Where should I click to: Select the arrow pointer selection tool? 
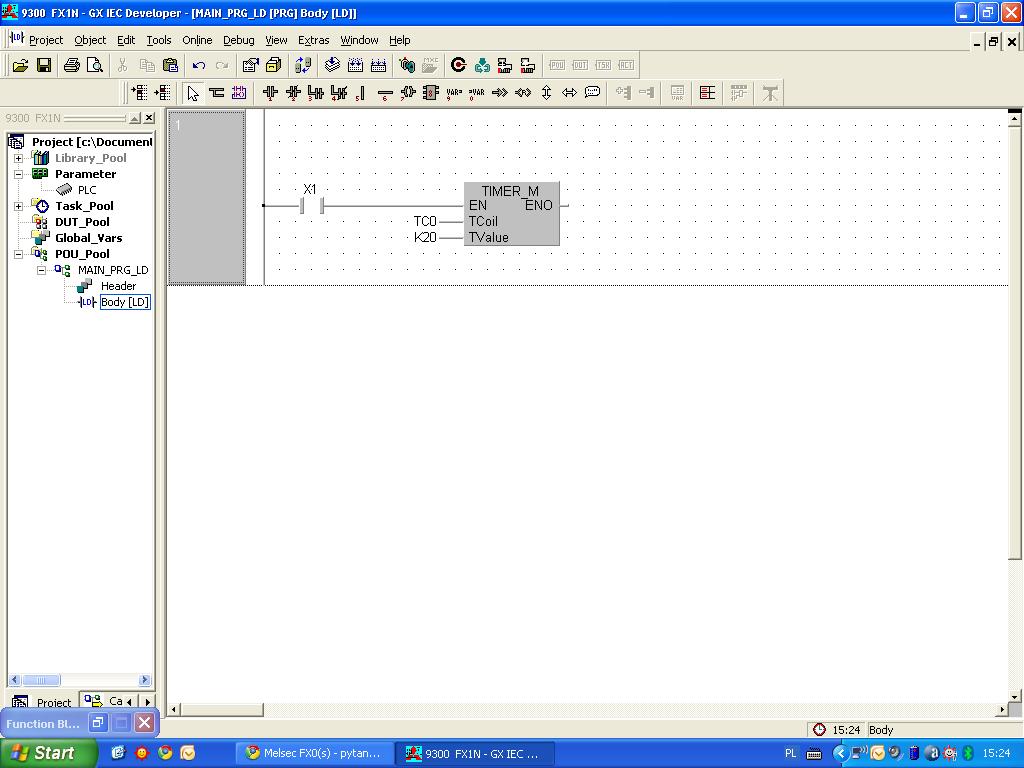(193, 93)
